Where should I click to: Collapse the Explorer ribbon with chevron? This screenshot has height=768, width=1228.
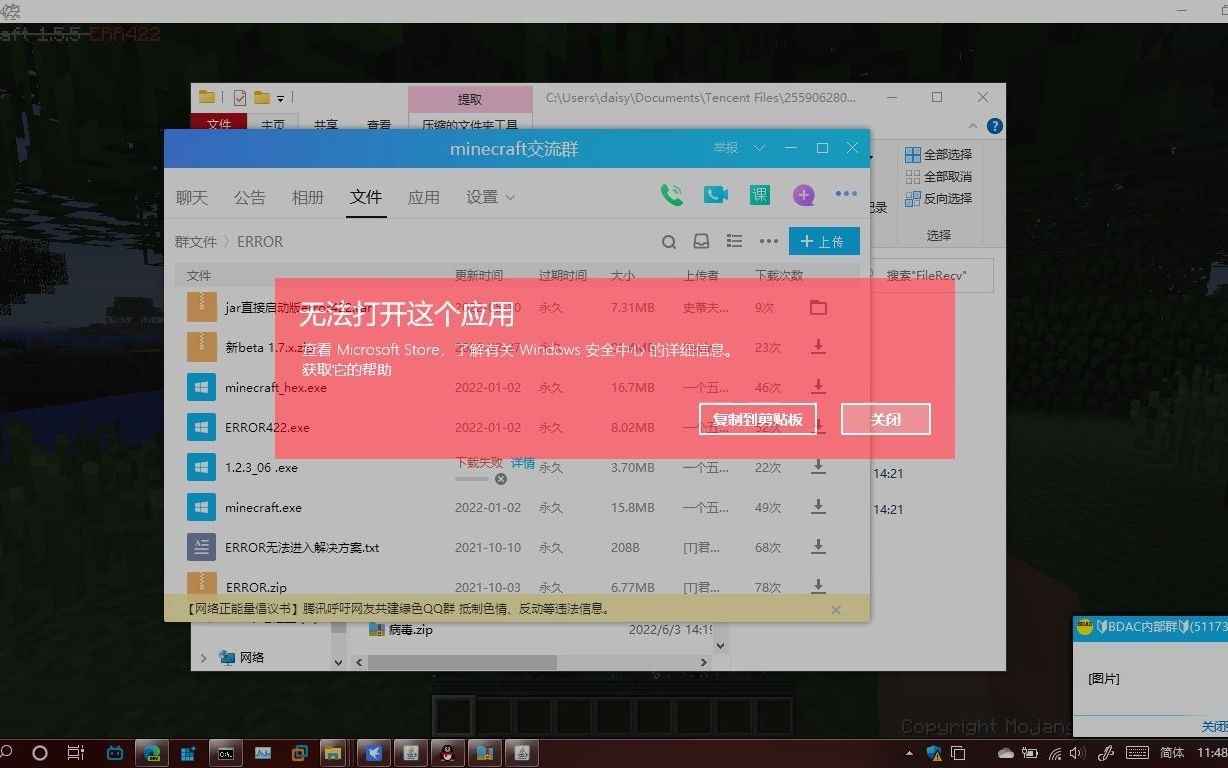tap(973, 126)
